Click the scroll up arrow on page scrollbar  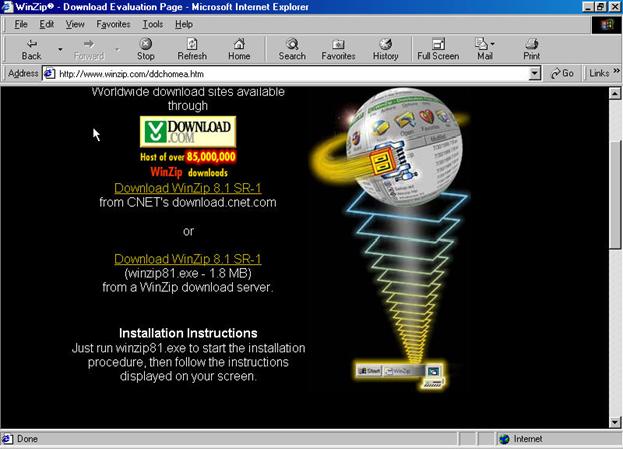[615, 94]
